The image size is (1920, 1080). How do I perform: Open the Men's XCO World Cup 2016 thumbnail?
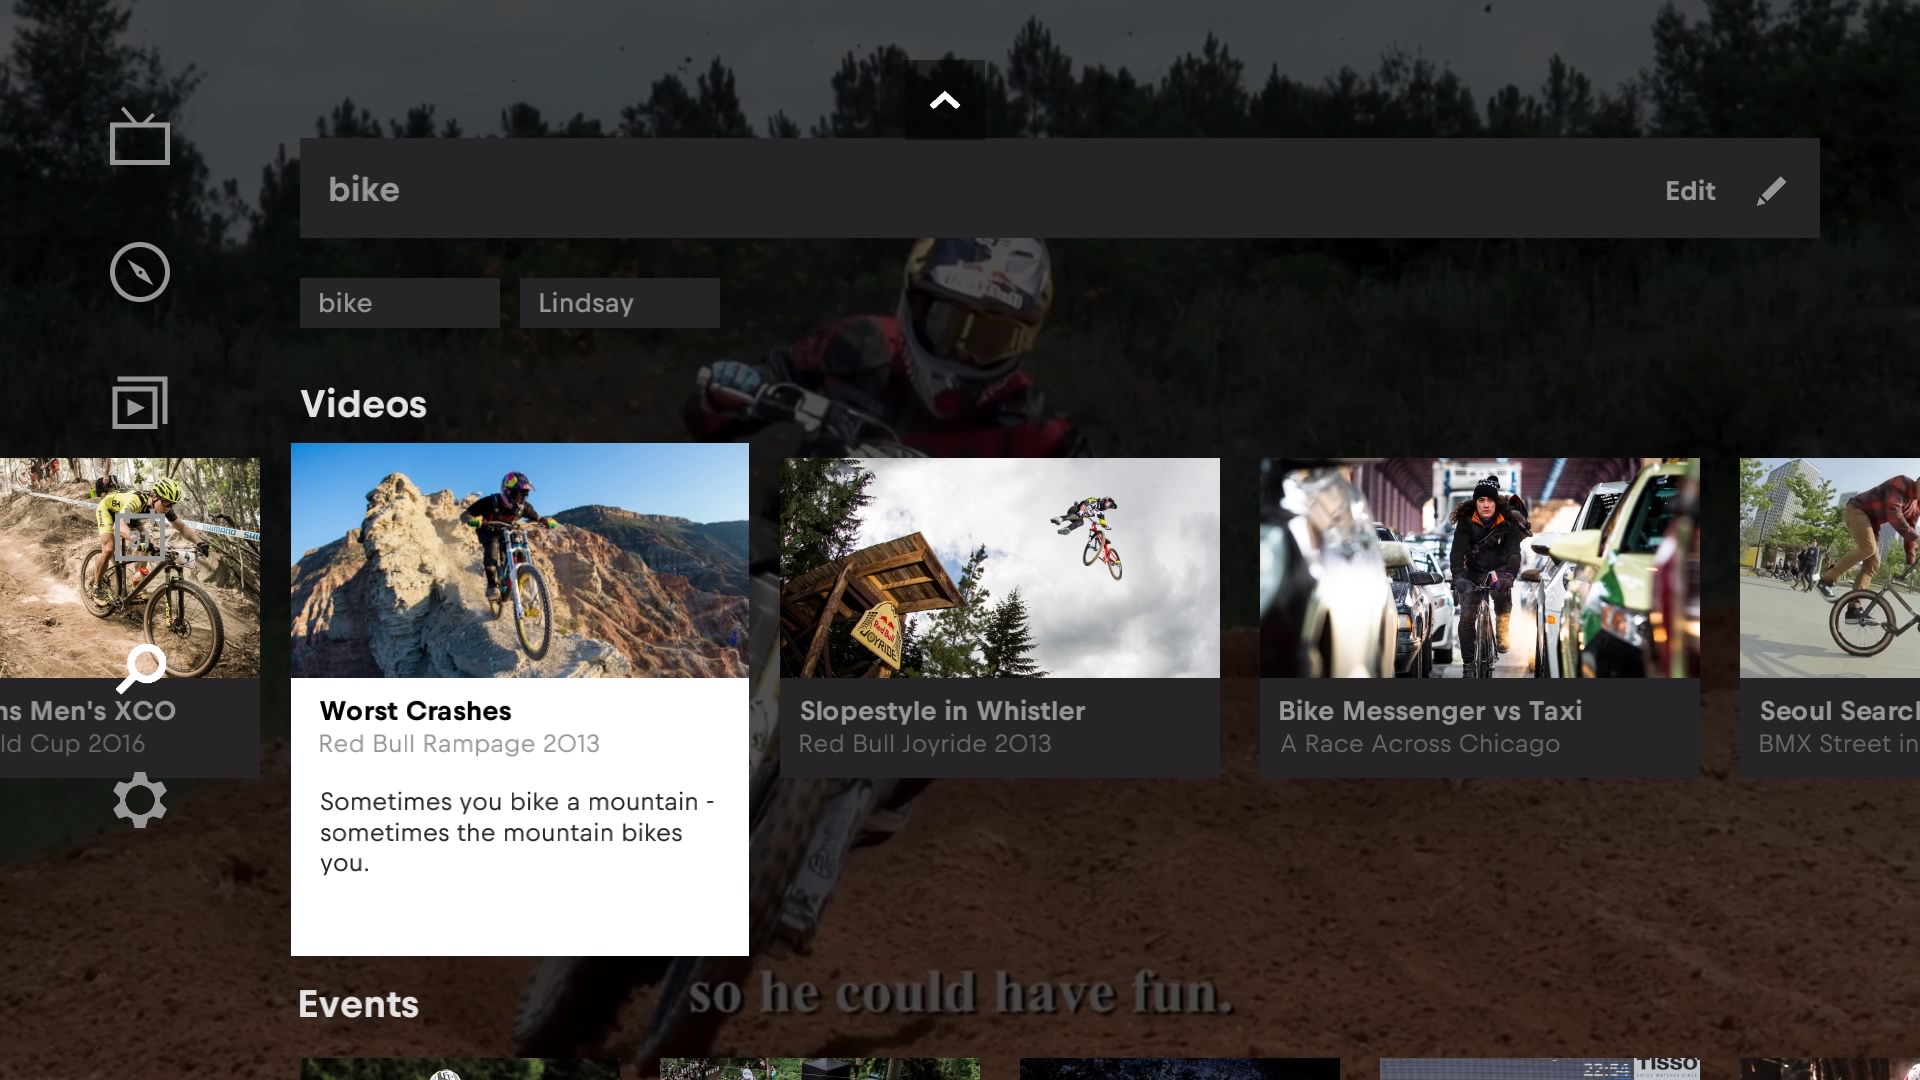[130, 568]
